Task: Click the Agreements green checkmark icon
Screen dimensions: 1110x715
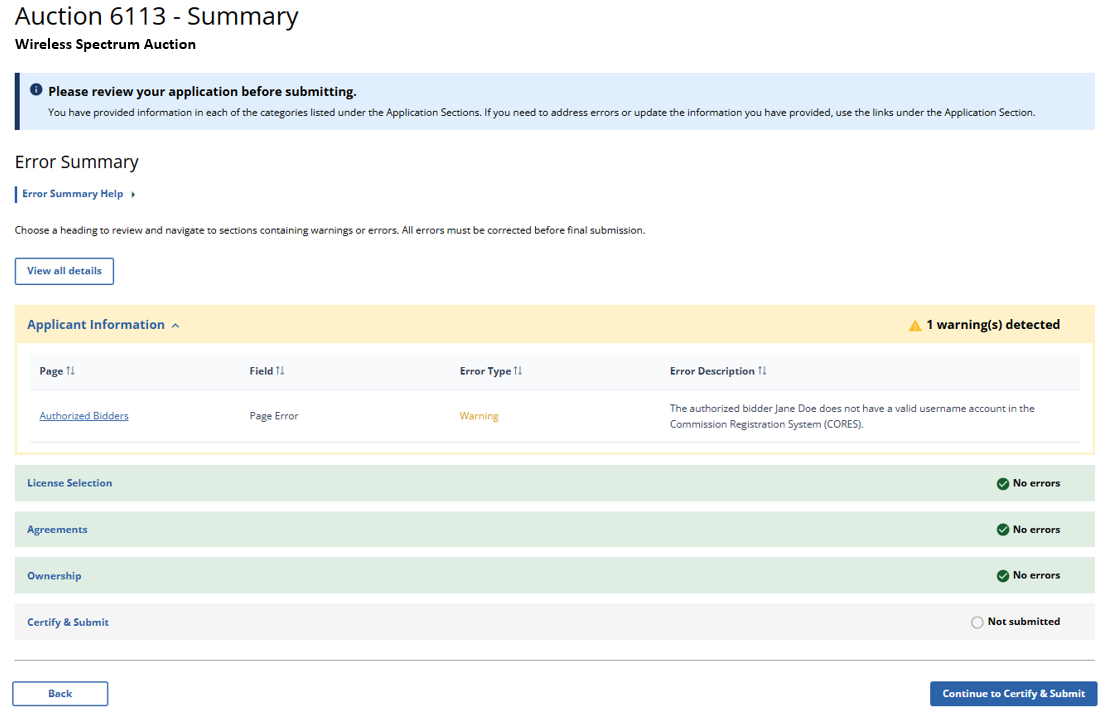Action: pos(1002,530)
